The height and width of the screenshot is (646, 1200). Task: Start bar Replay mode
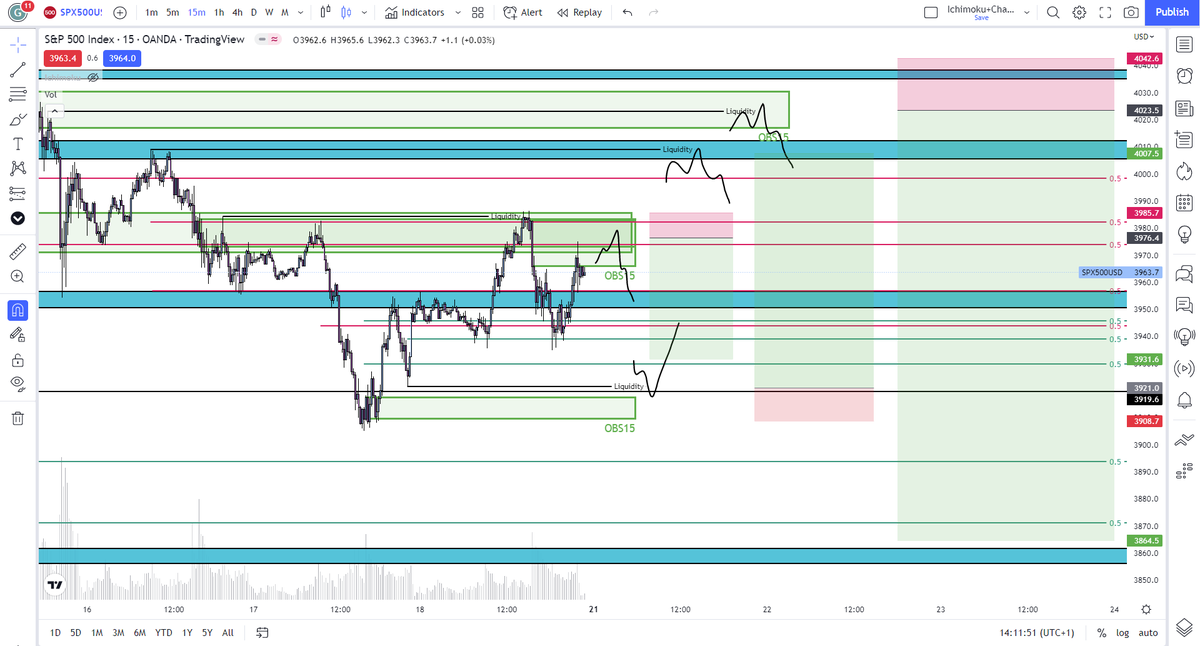tap(579, 12)
